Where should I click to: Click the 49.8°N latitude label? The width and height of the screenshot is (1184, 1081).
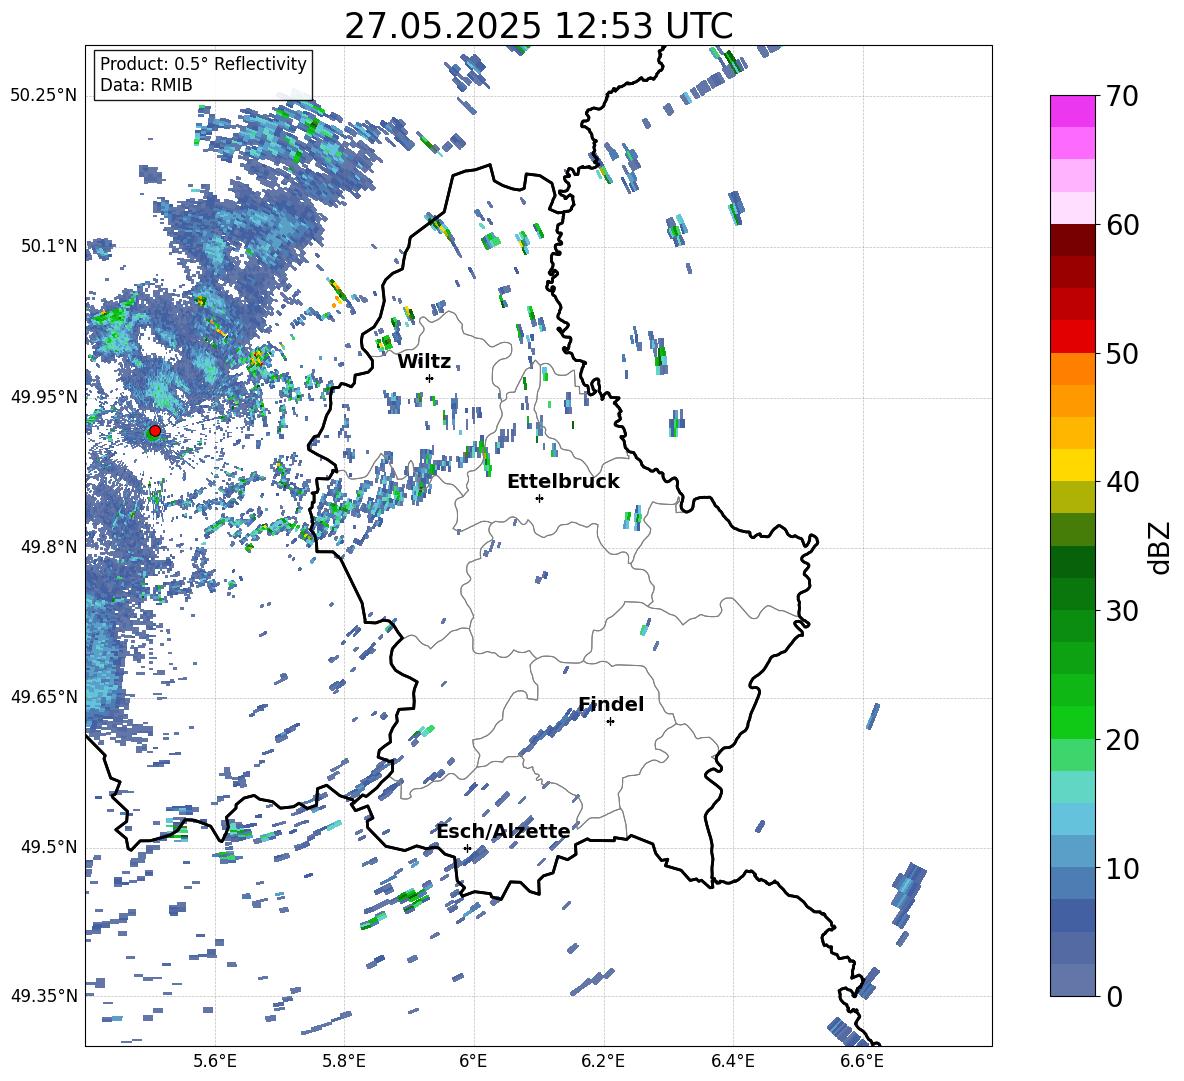49,547
